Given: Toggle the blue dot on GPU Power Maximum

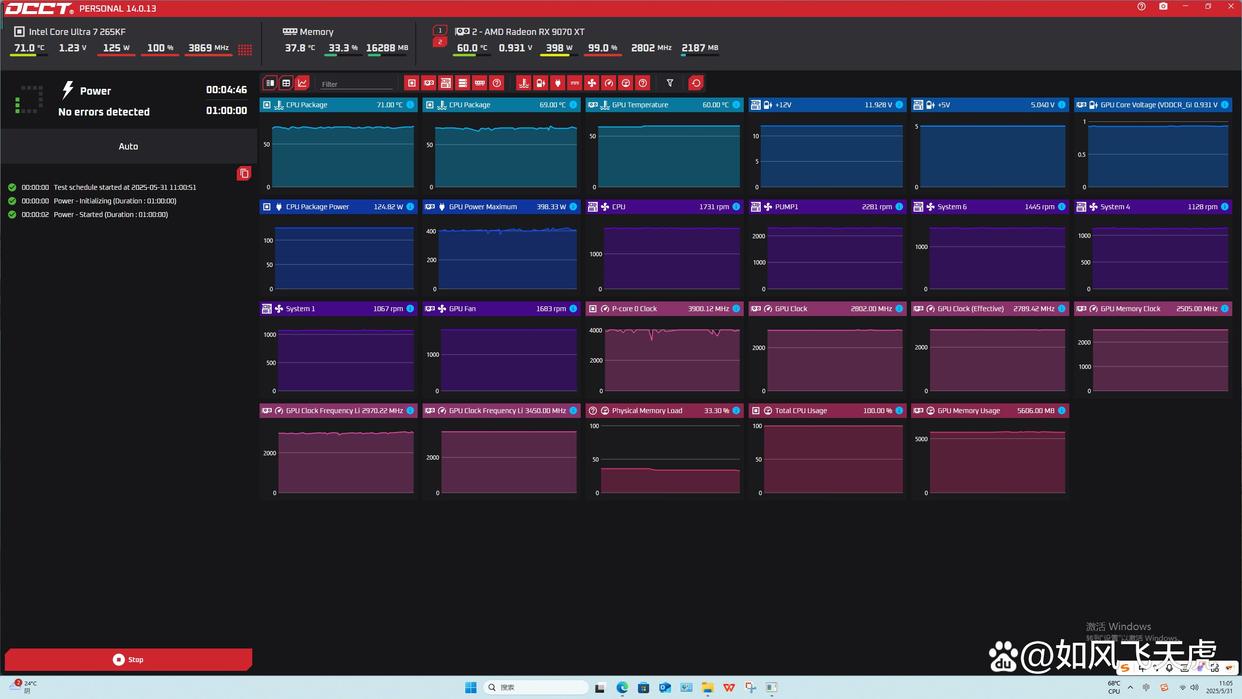Looking at the screenshot, I should 573,206.
